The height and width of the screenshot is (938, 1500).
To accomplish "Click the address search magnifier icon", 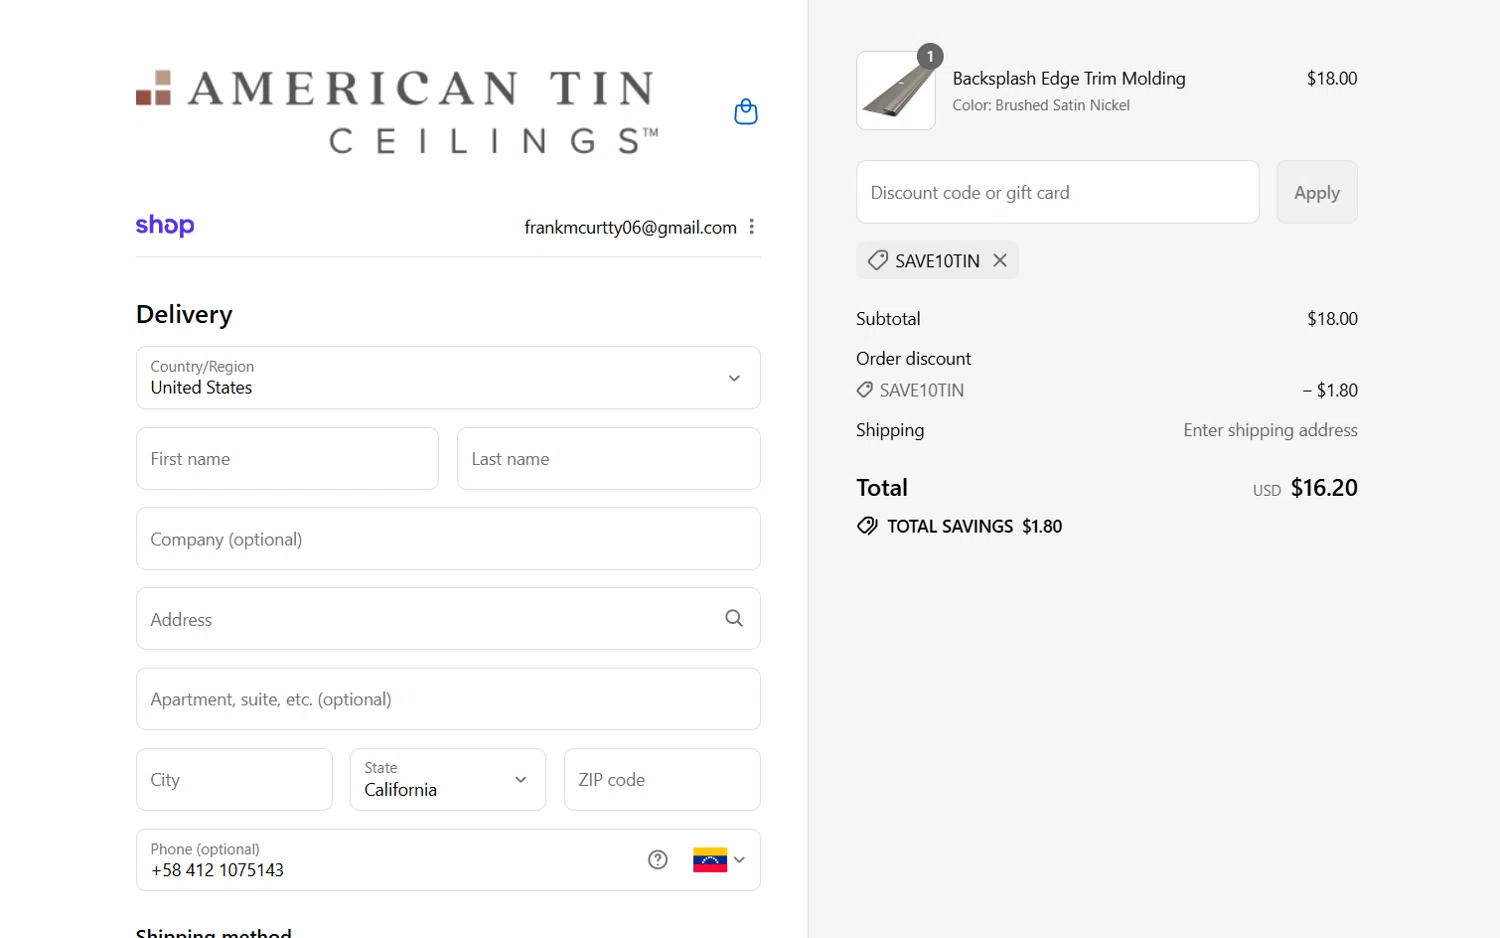I will [x=734, y=619].
